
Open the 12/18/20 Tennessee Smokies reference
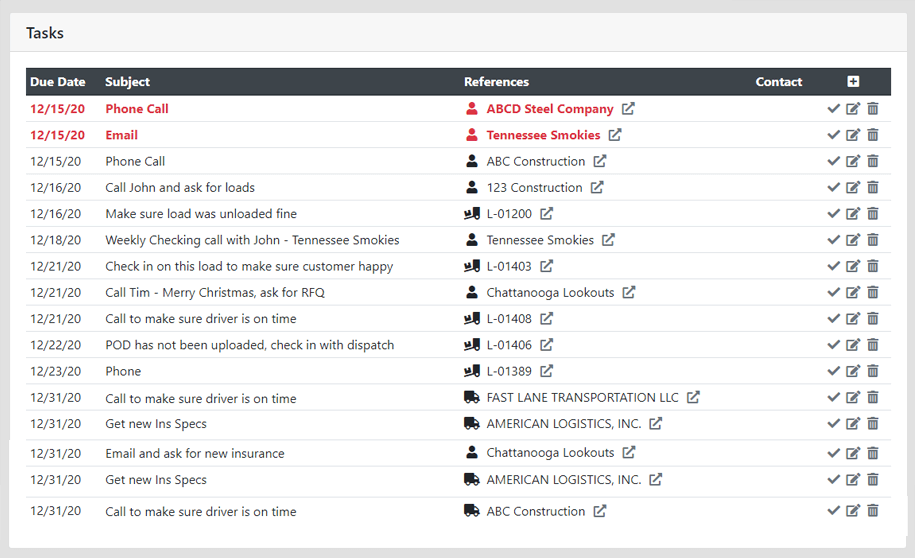[540, 240]
